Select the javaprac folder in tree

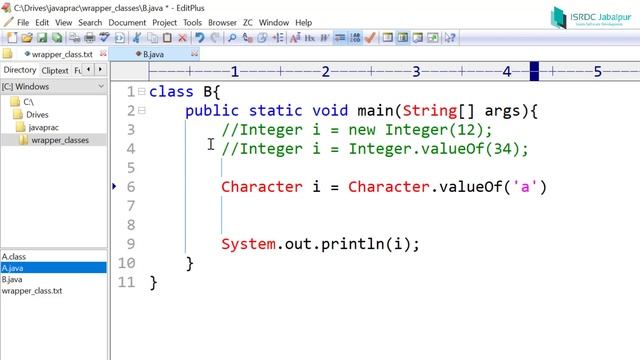coord(44,127)
